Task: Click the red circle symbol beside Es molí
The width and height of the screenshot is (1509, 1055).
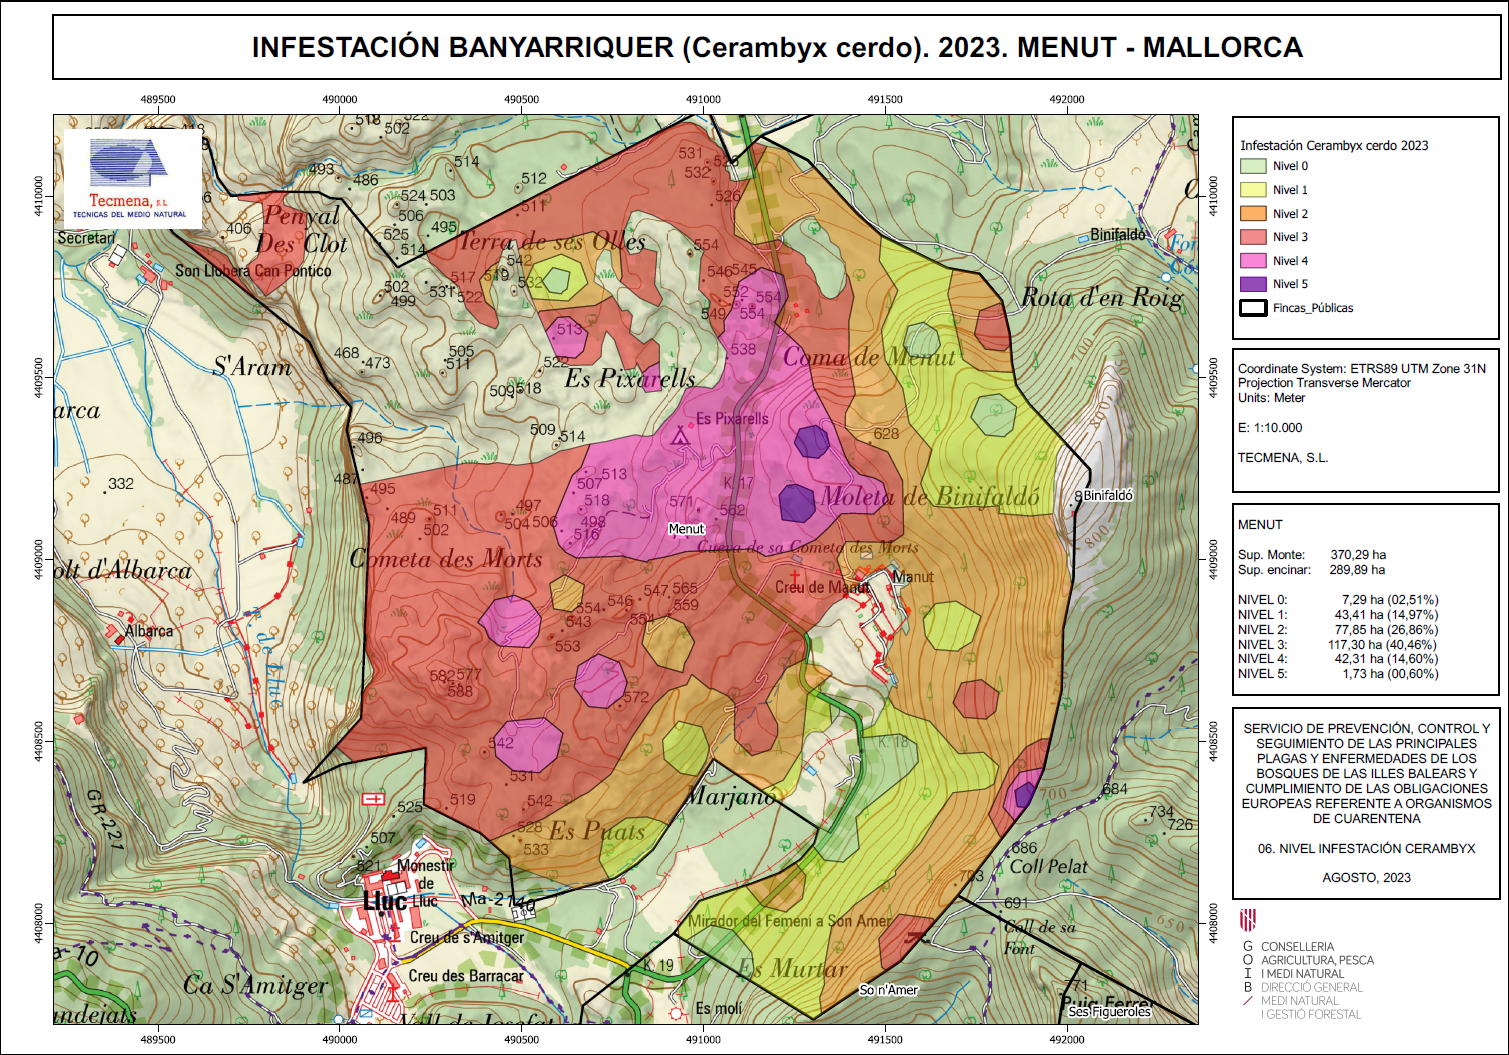Action: tap(677, 1013)
